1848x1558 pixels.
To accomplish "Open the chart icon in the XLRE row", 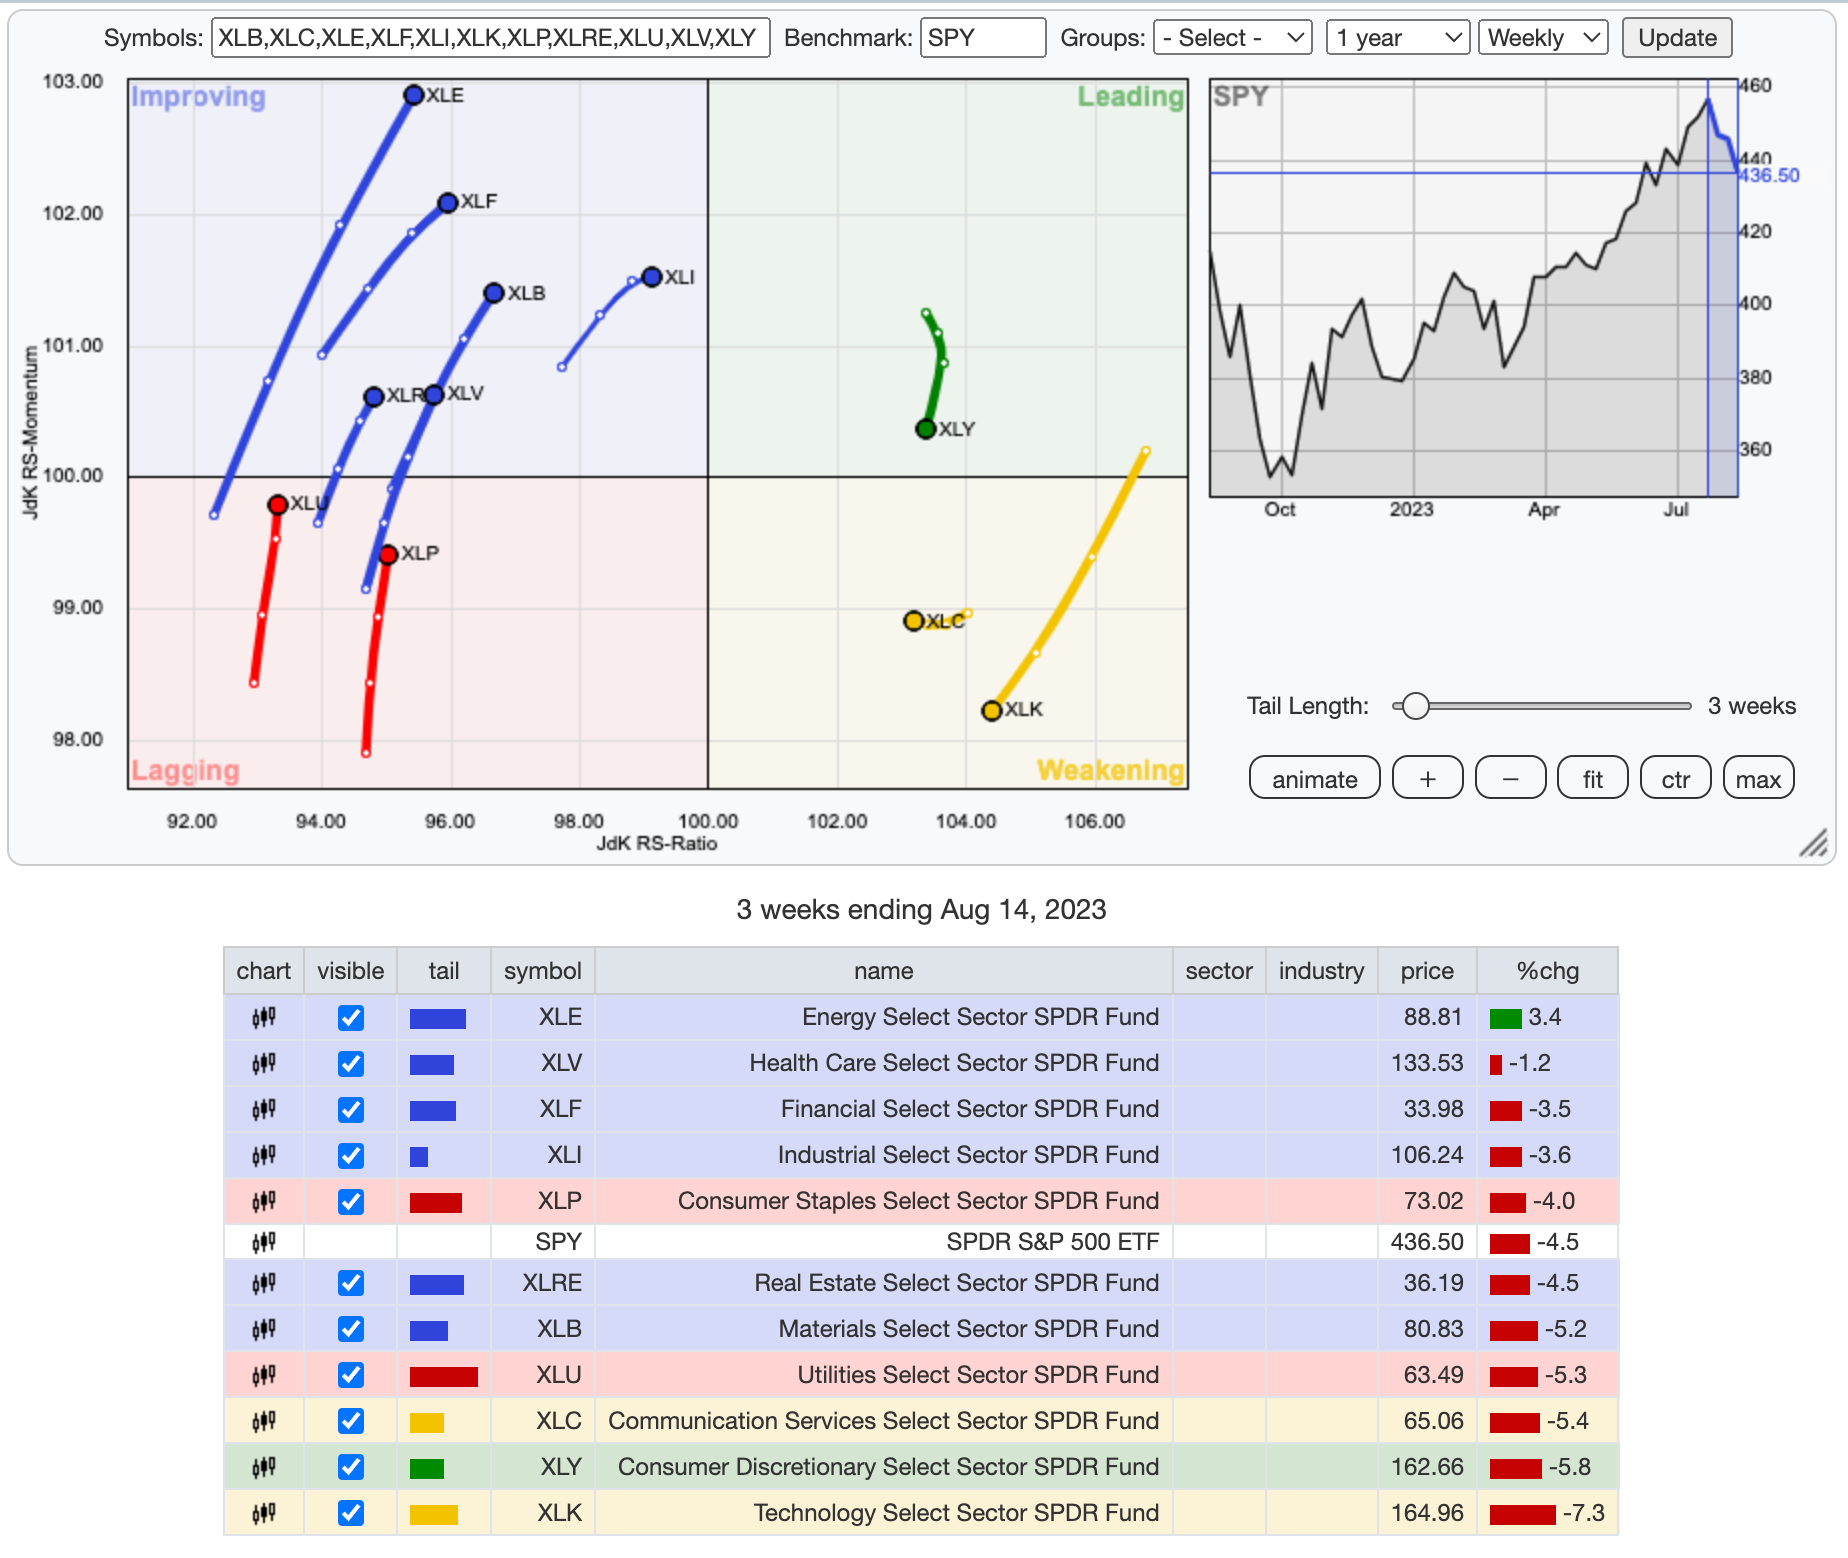I will pyautogui.click(x=264, y=1284).
